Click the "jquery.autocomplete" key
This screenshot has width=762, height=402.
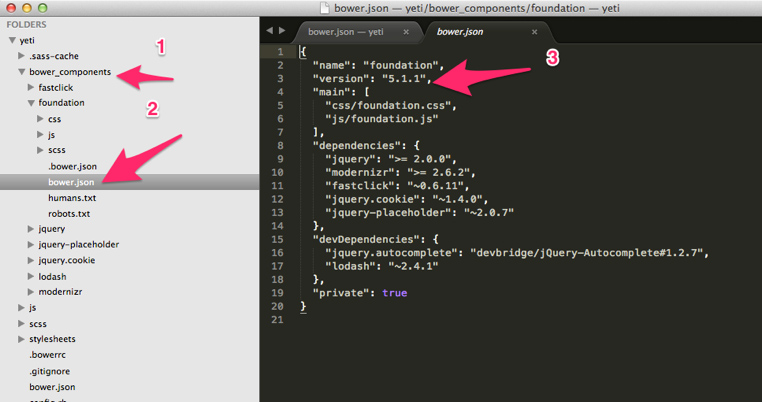pos(392,252)
